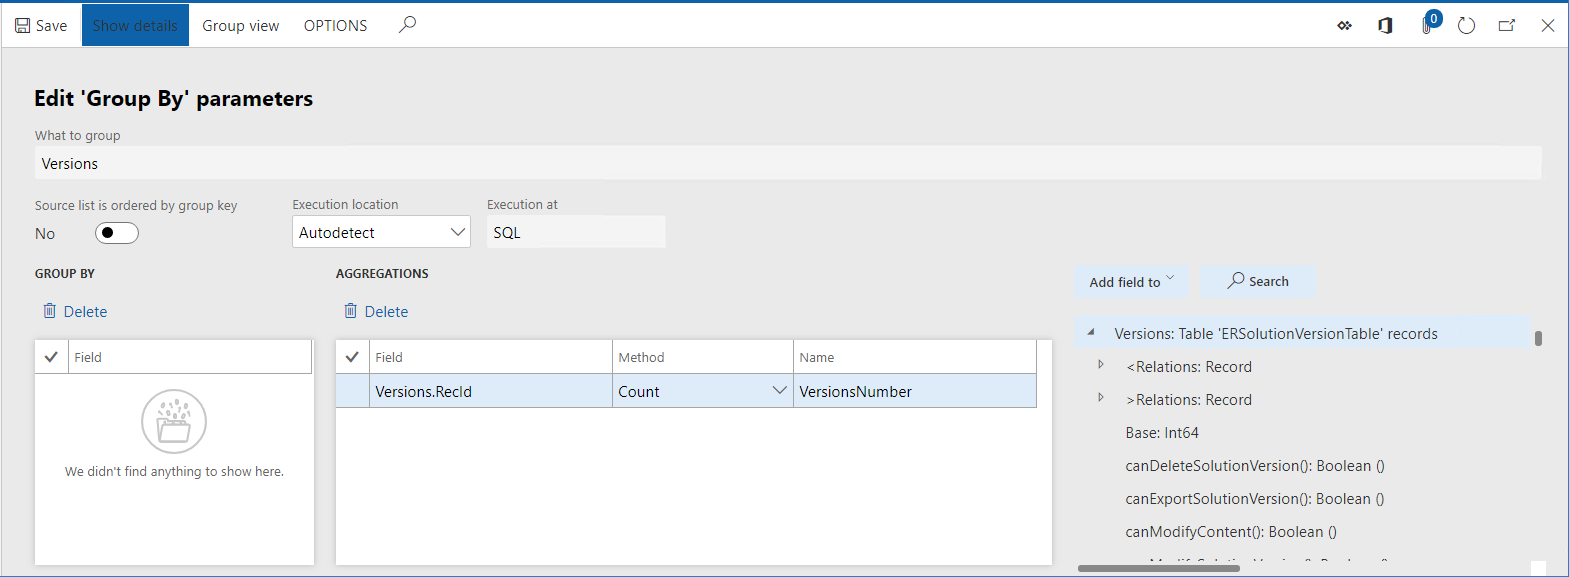This screenshot has width=1569, height=577.
Task: Select Versions: Table 'ERSolutionVersionTable' records
Action: pyautogui.click(x=1276, y=334)
